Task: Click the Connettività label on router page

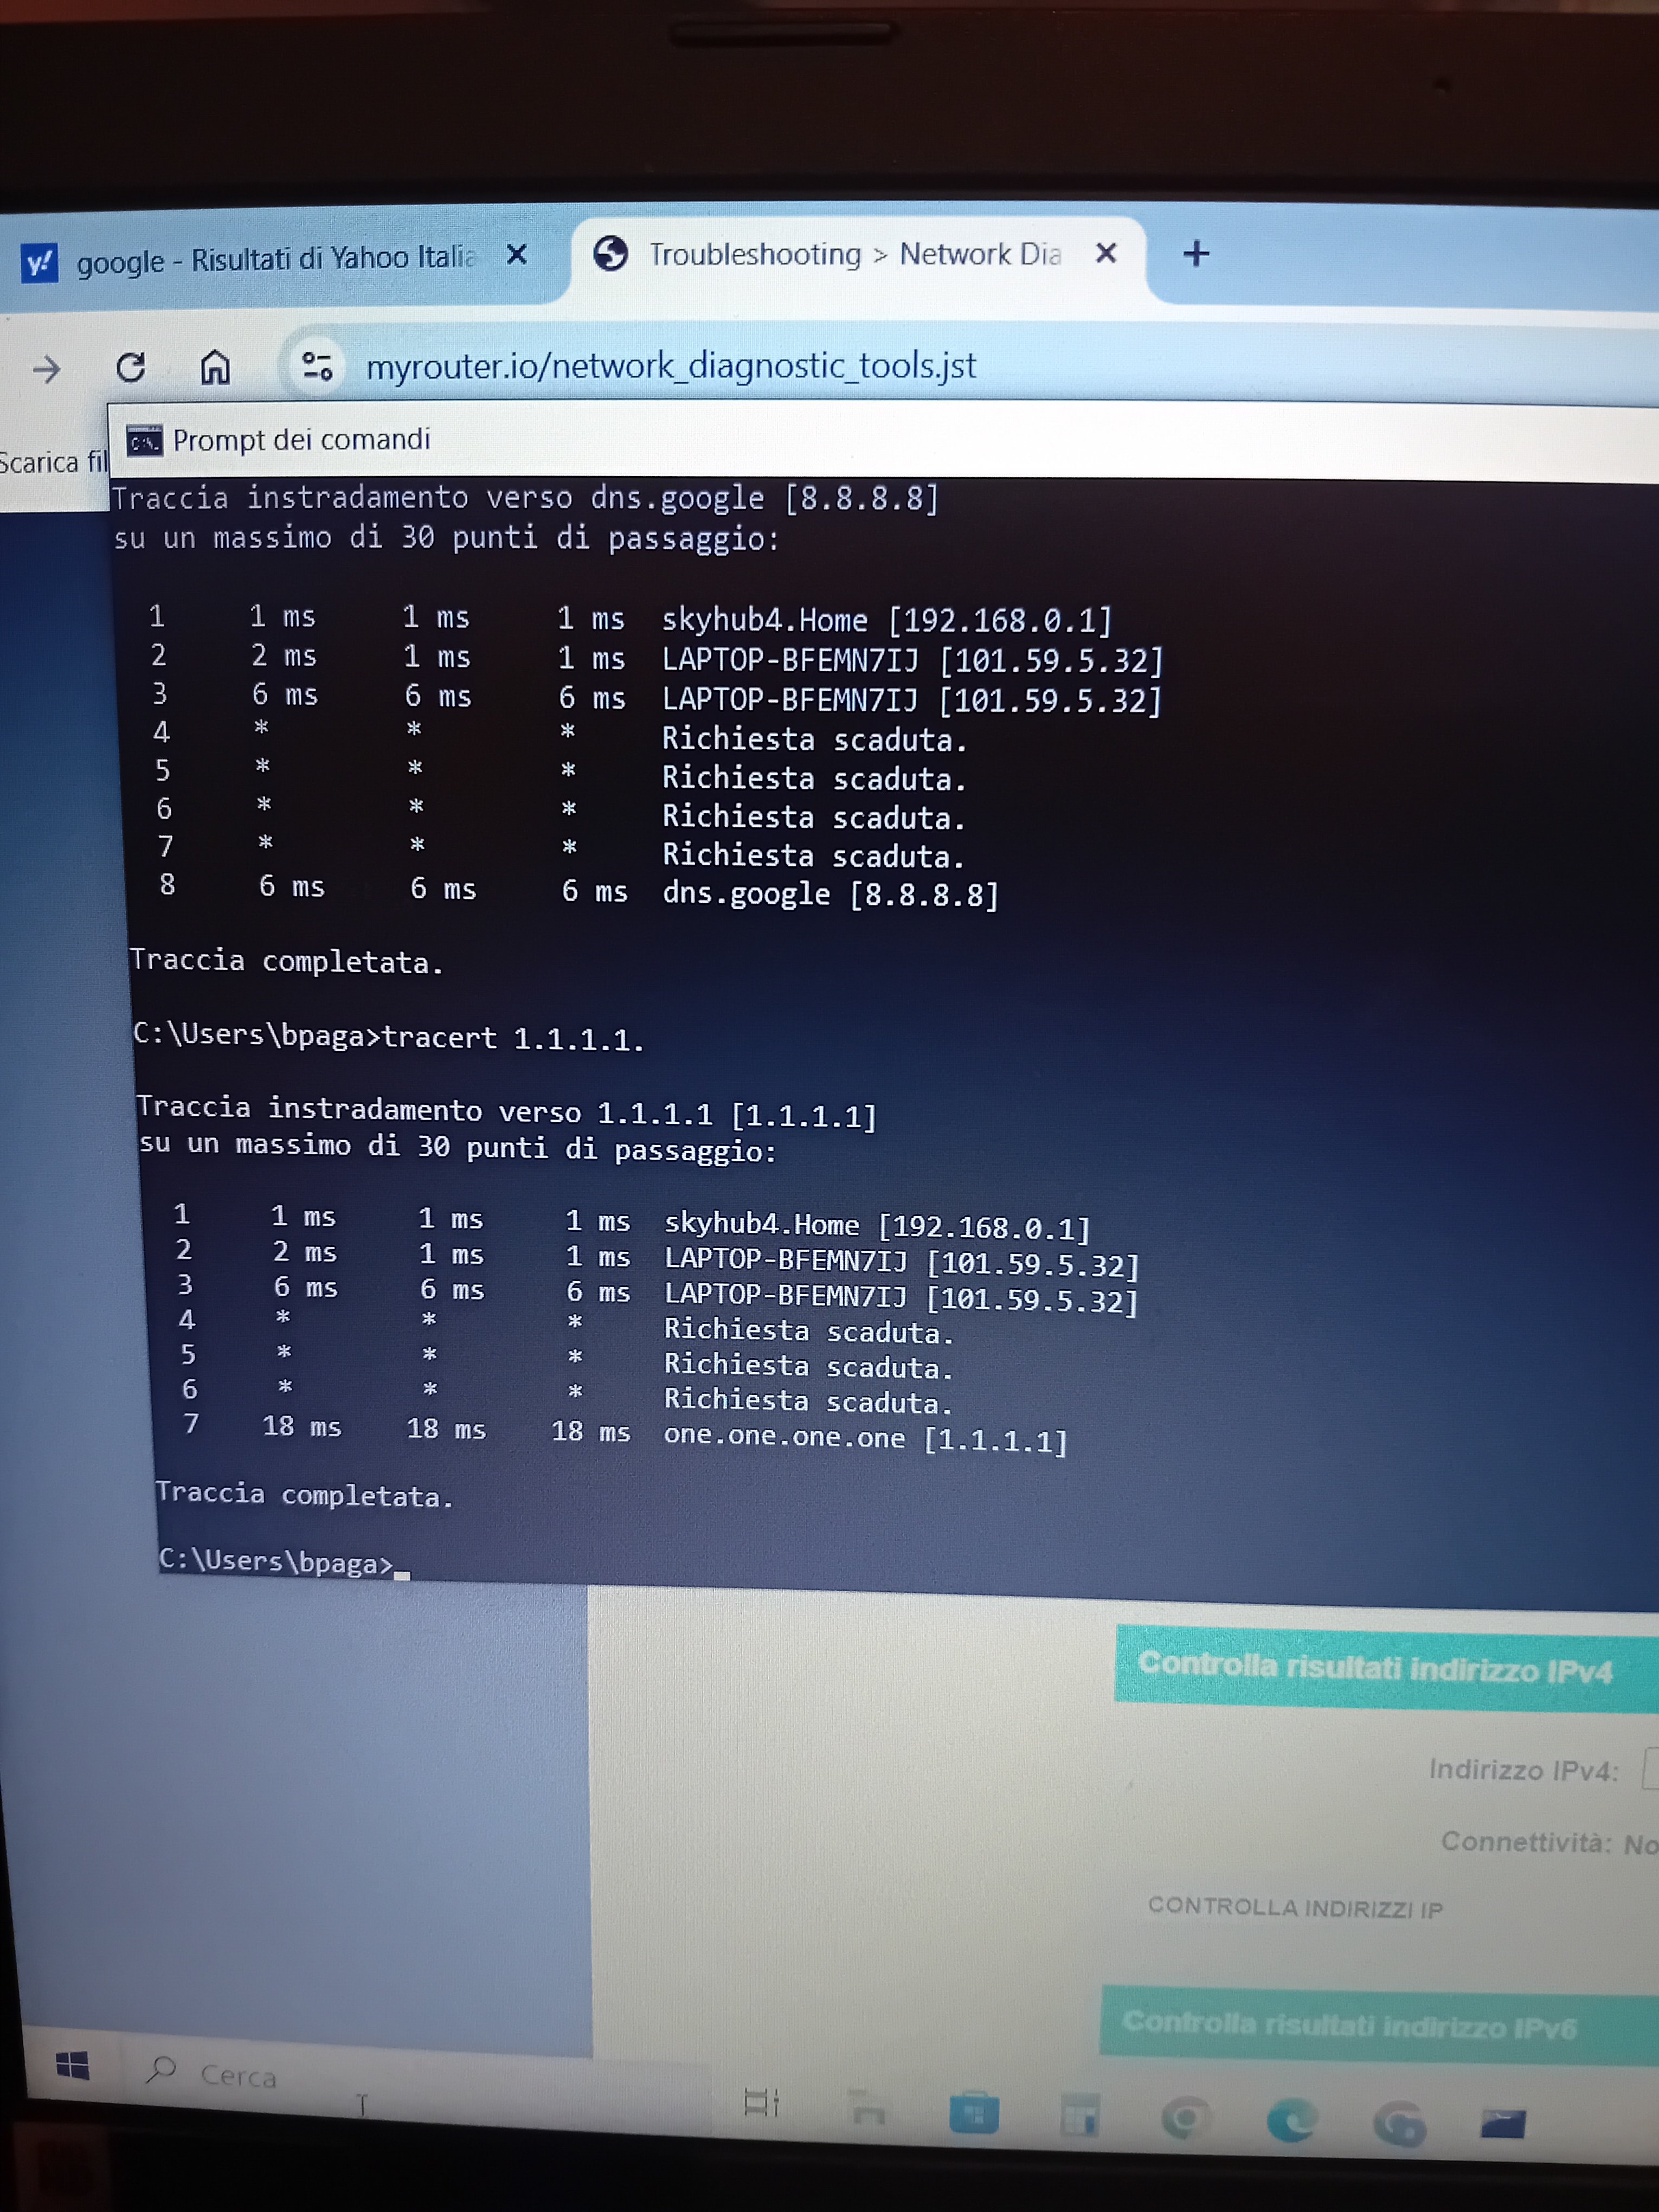Action: coord(1526,1842)
